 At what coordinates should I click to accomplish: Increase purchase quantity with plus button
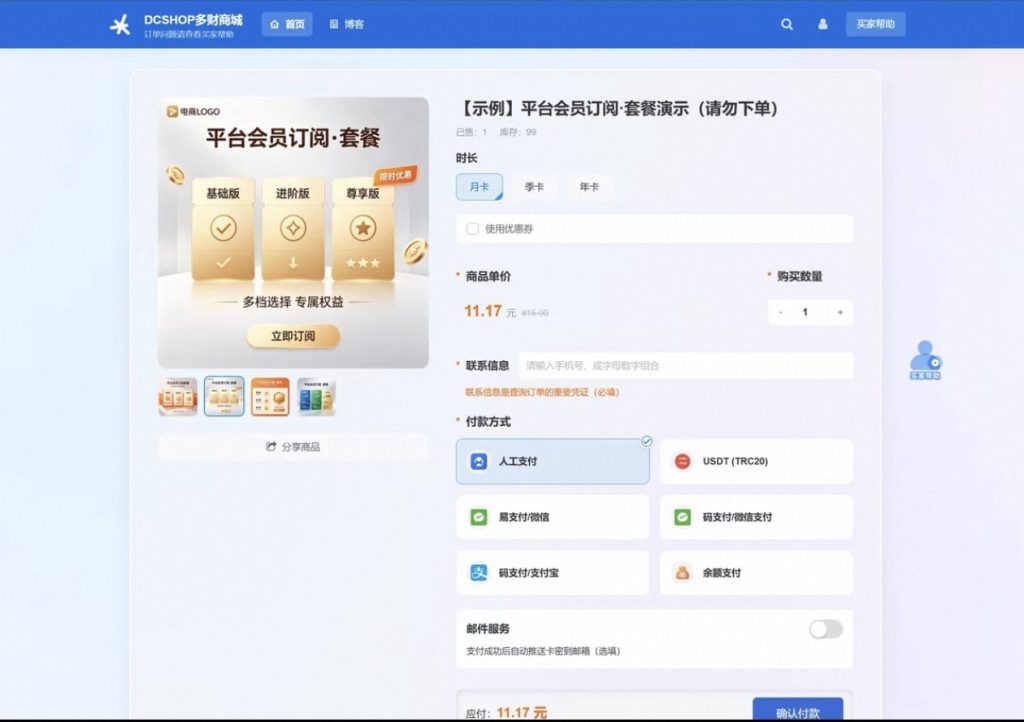840,312
